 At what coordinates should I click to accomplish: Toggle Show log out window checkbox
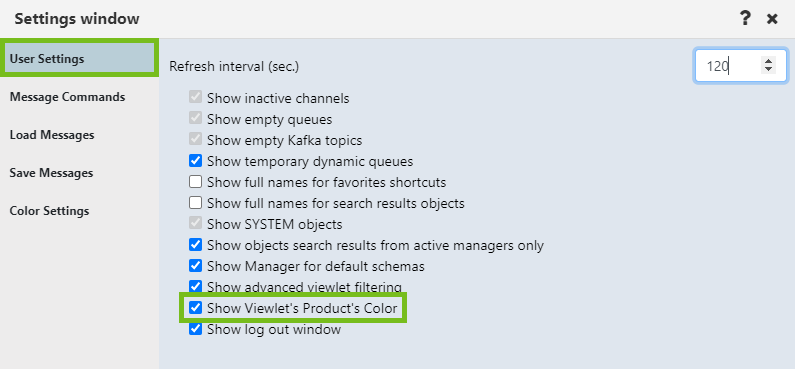pos(195,329)
